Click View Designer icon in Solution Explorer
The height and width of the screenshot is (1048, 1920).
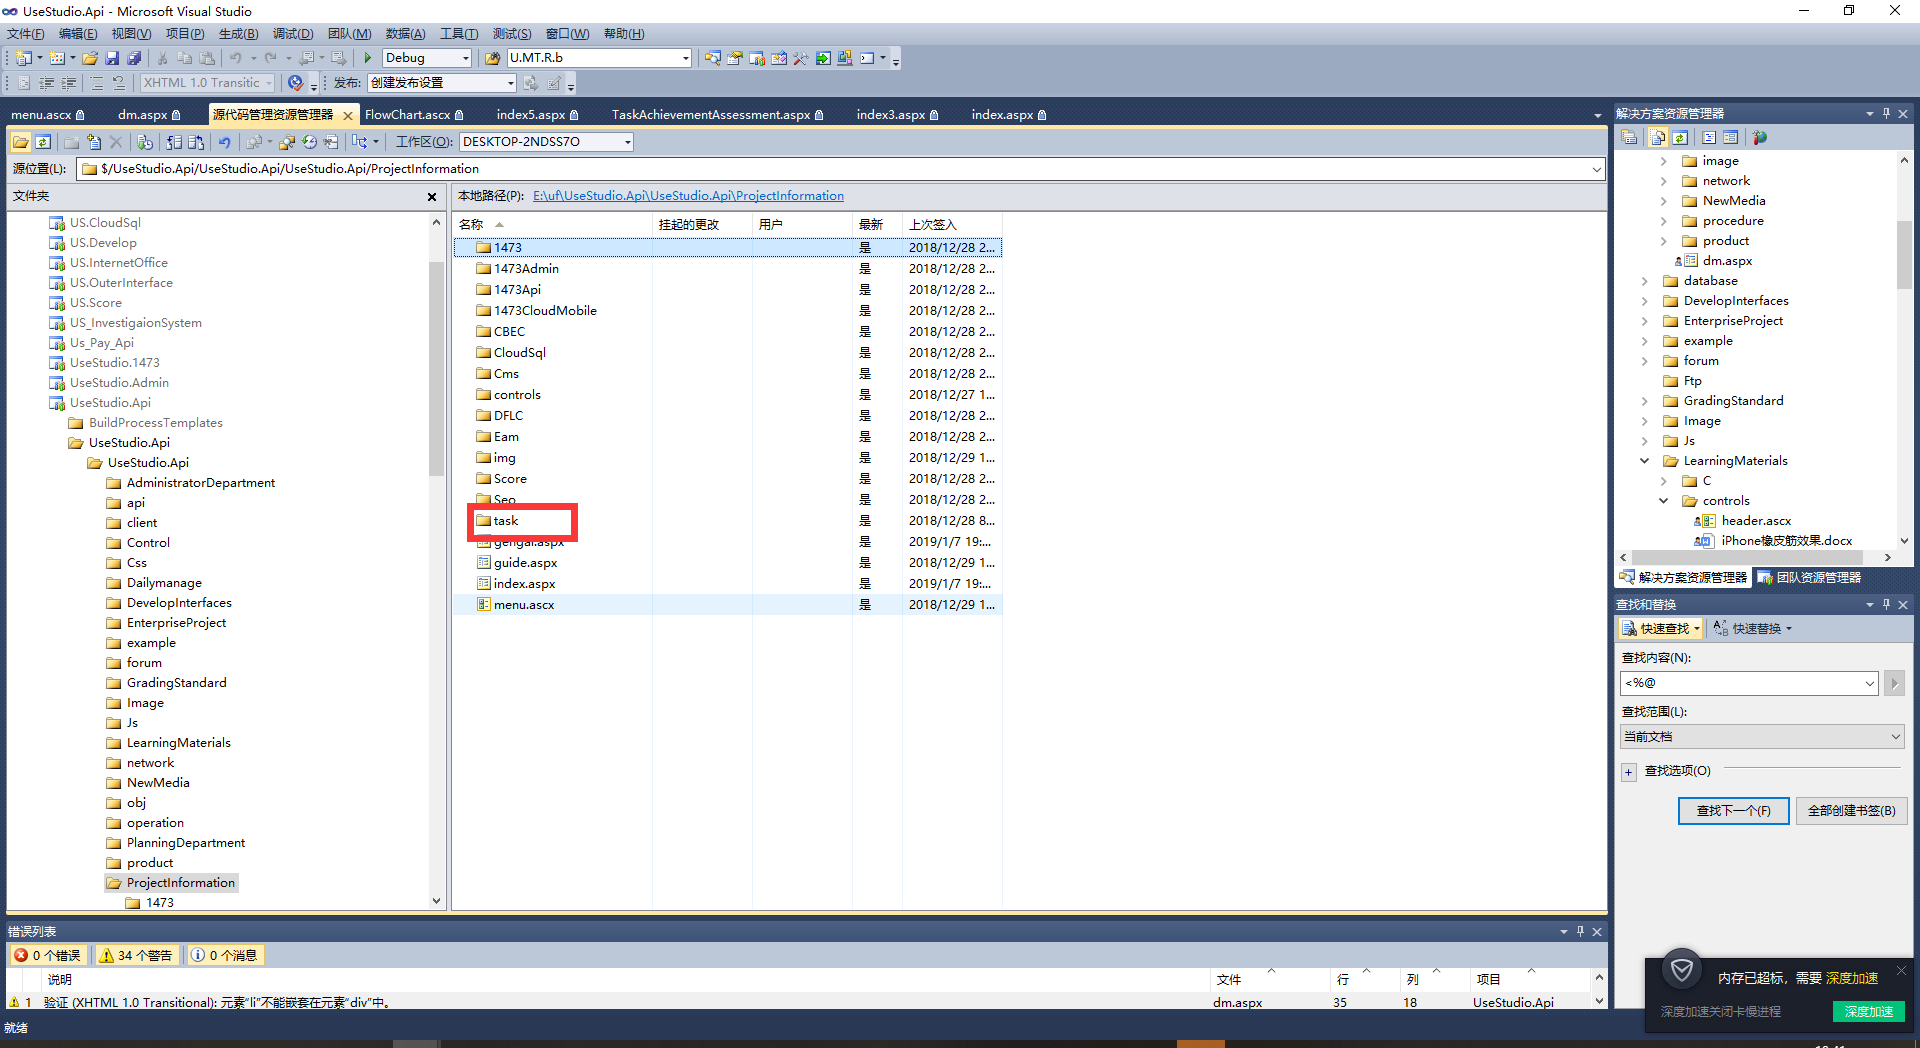pyautogui.click(x=1731, y=137)
